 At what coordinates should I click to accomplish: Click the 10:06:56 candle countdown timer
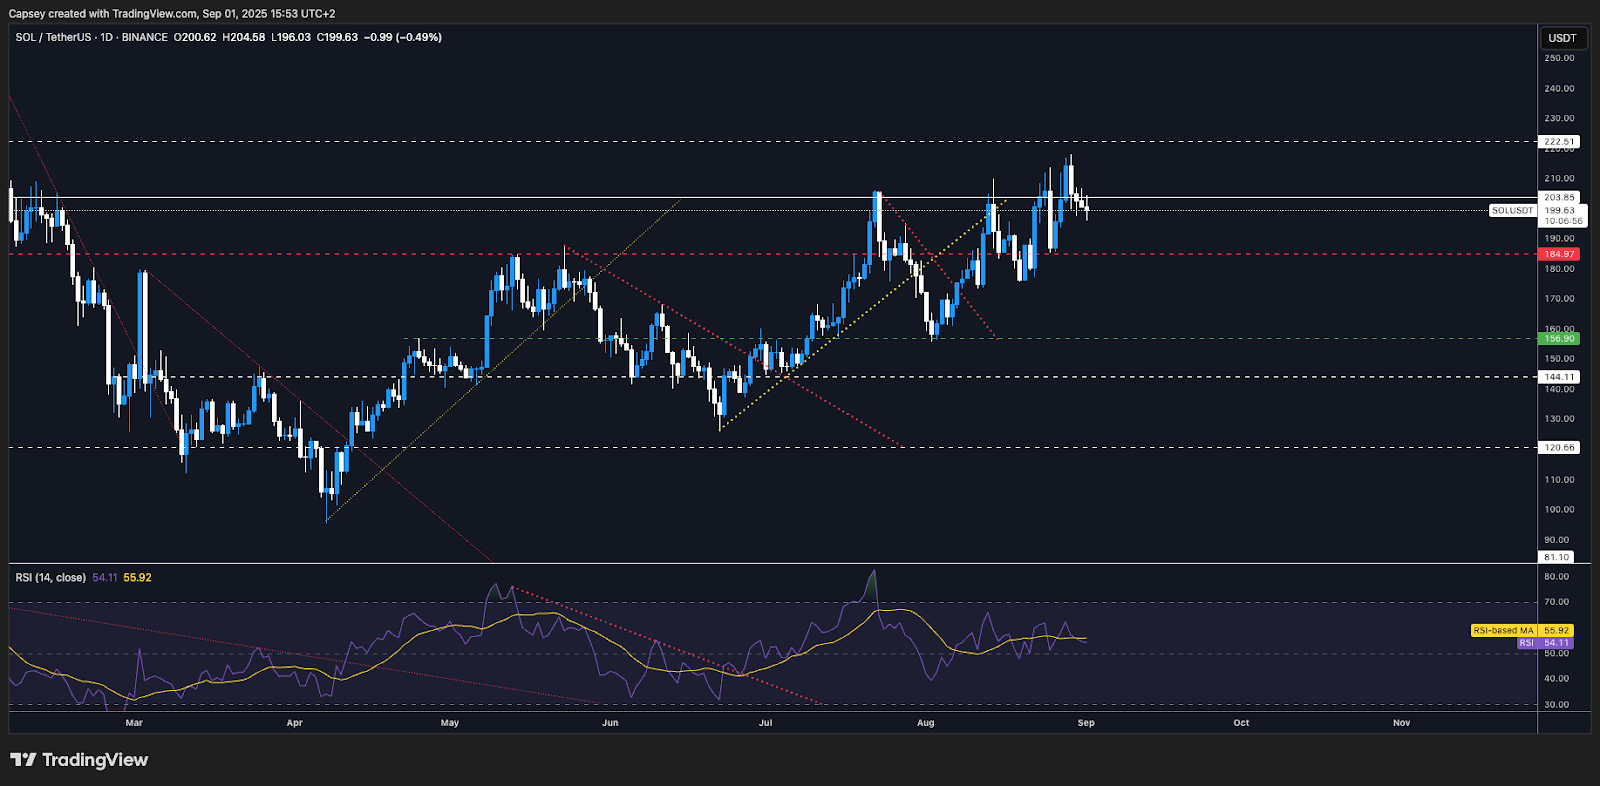(x=1563, y=221)
